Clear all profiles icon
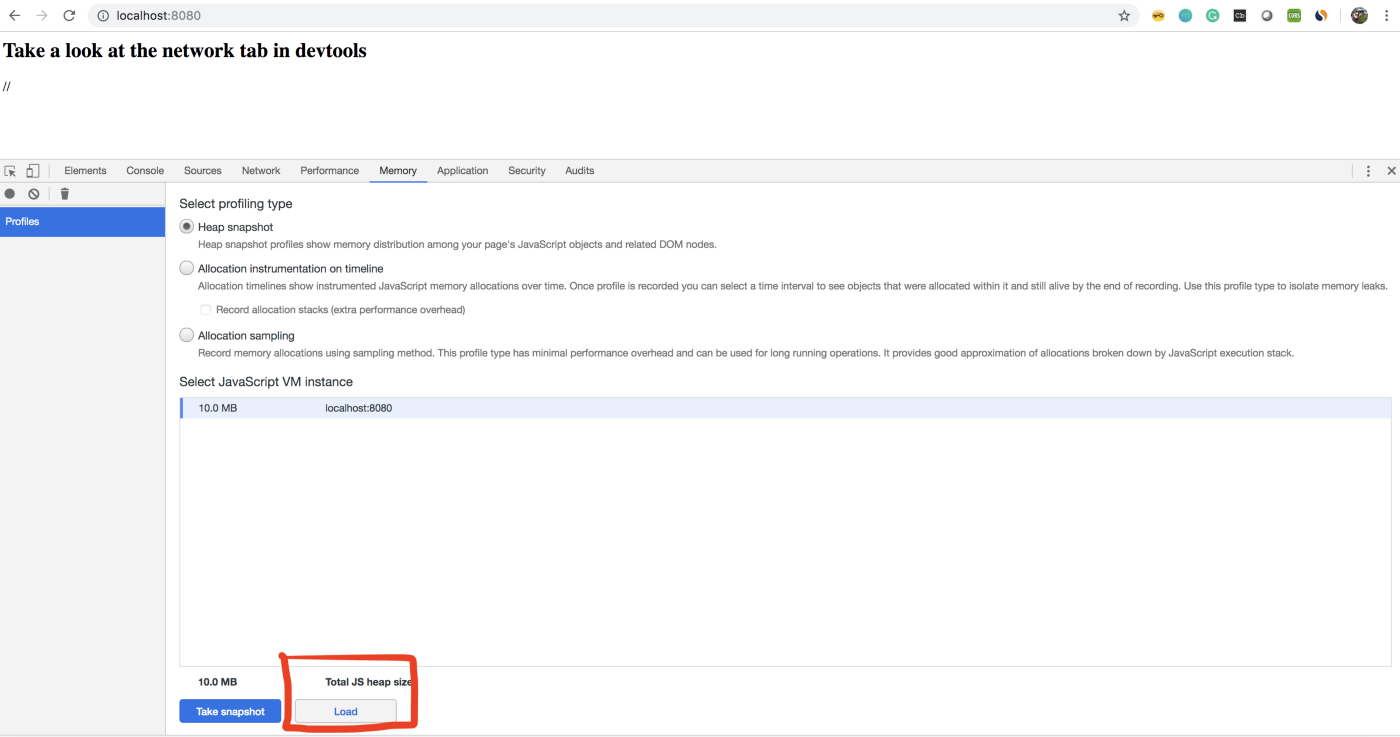The width and height of the screenshot is (1400, 737). 34,194
